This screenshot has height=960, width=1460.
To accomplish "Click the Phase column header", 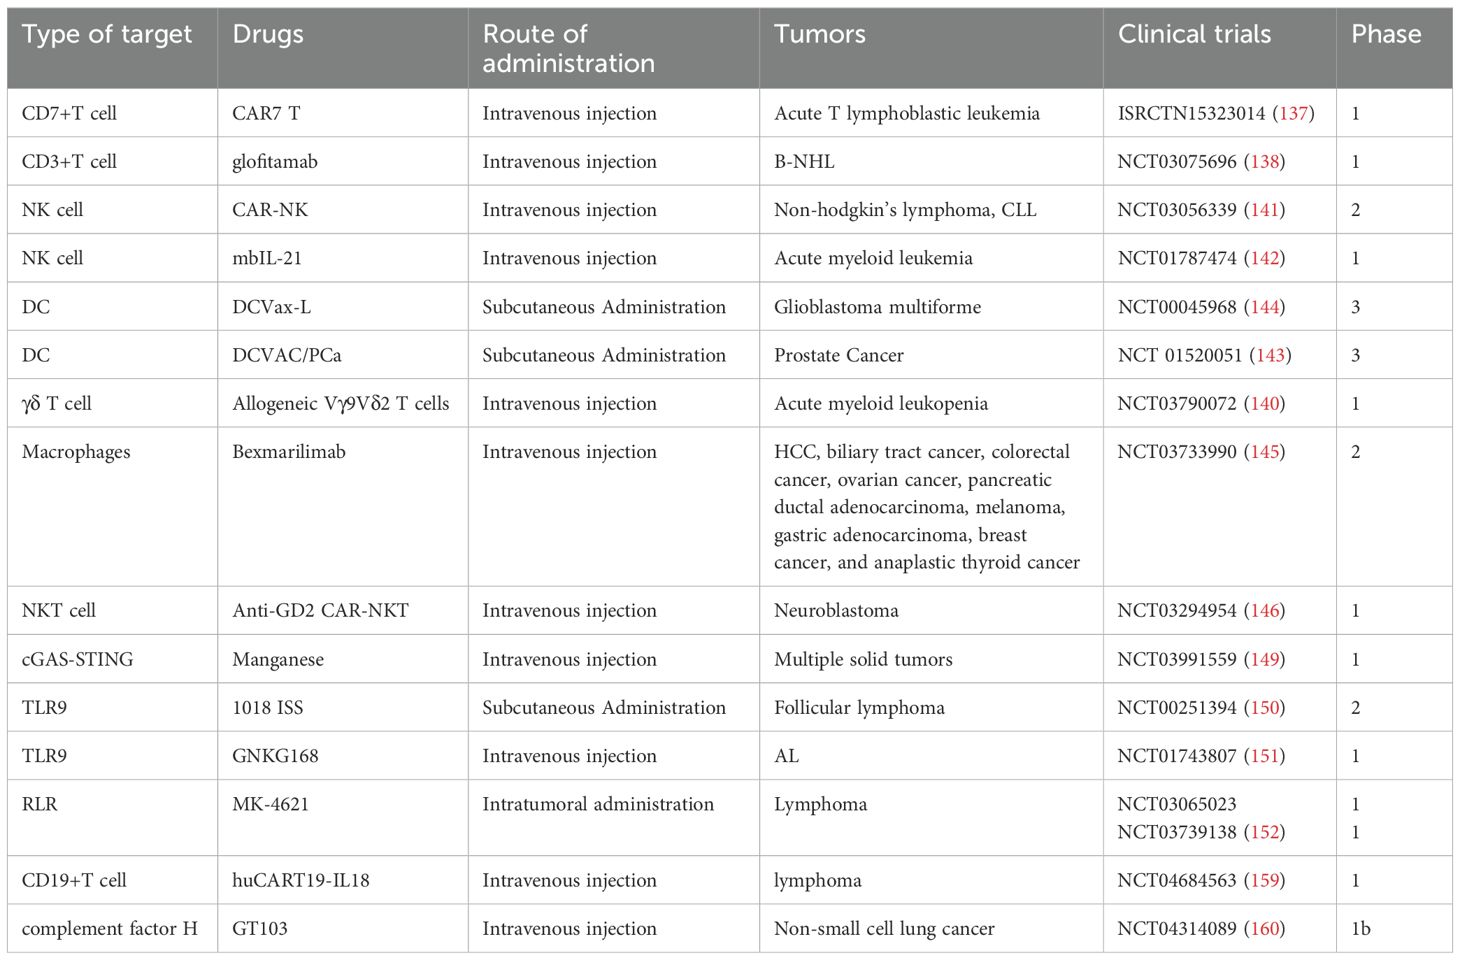I will pyautogui.click(x=1386, y=34).
